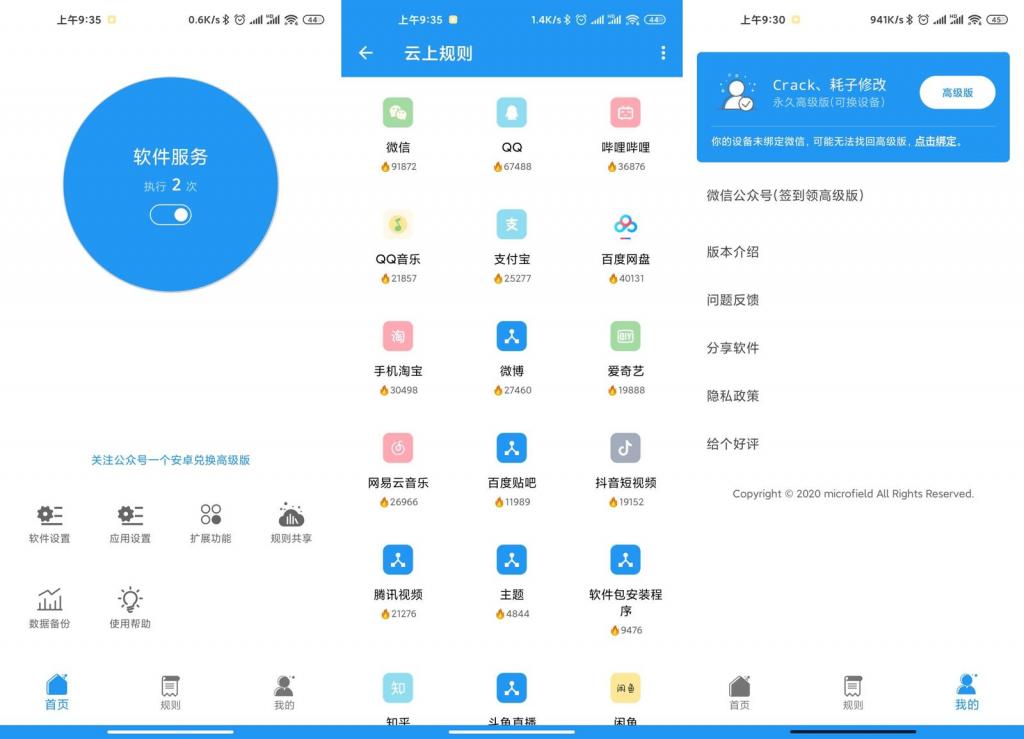
Task: Switch to the 规则 tab
Action: pos(170,690)
